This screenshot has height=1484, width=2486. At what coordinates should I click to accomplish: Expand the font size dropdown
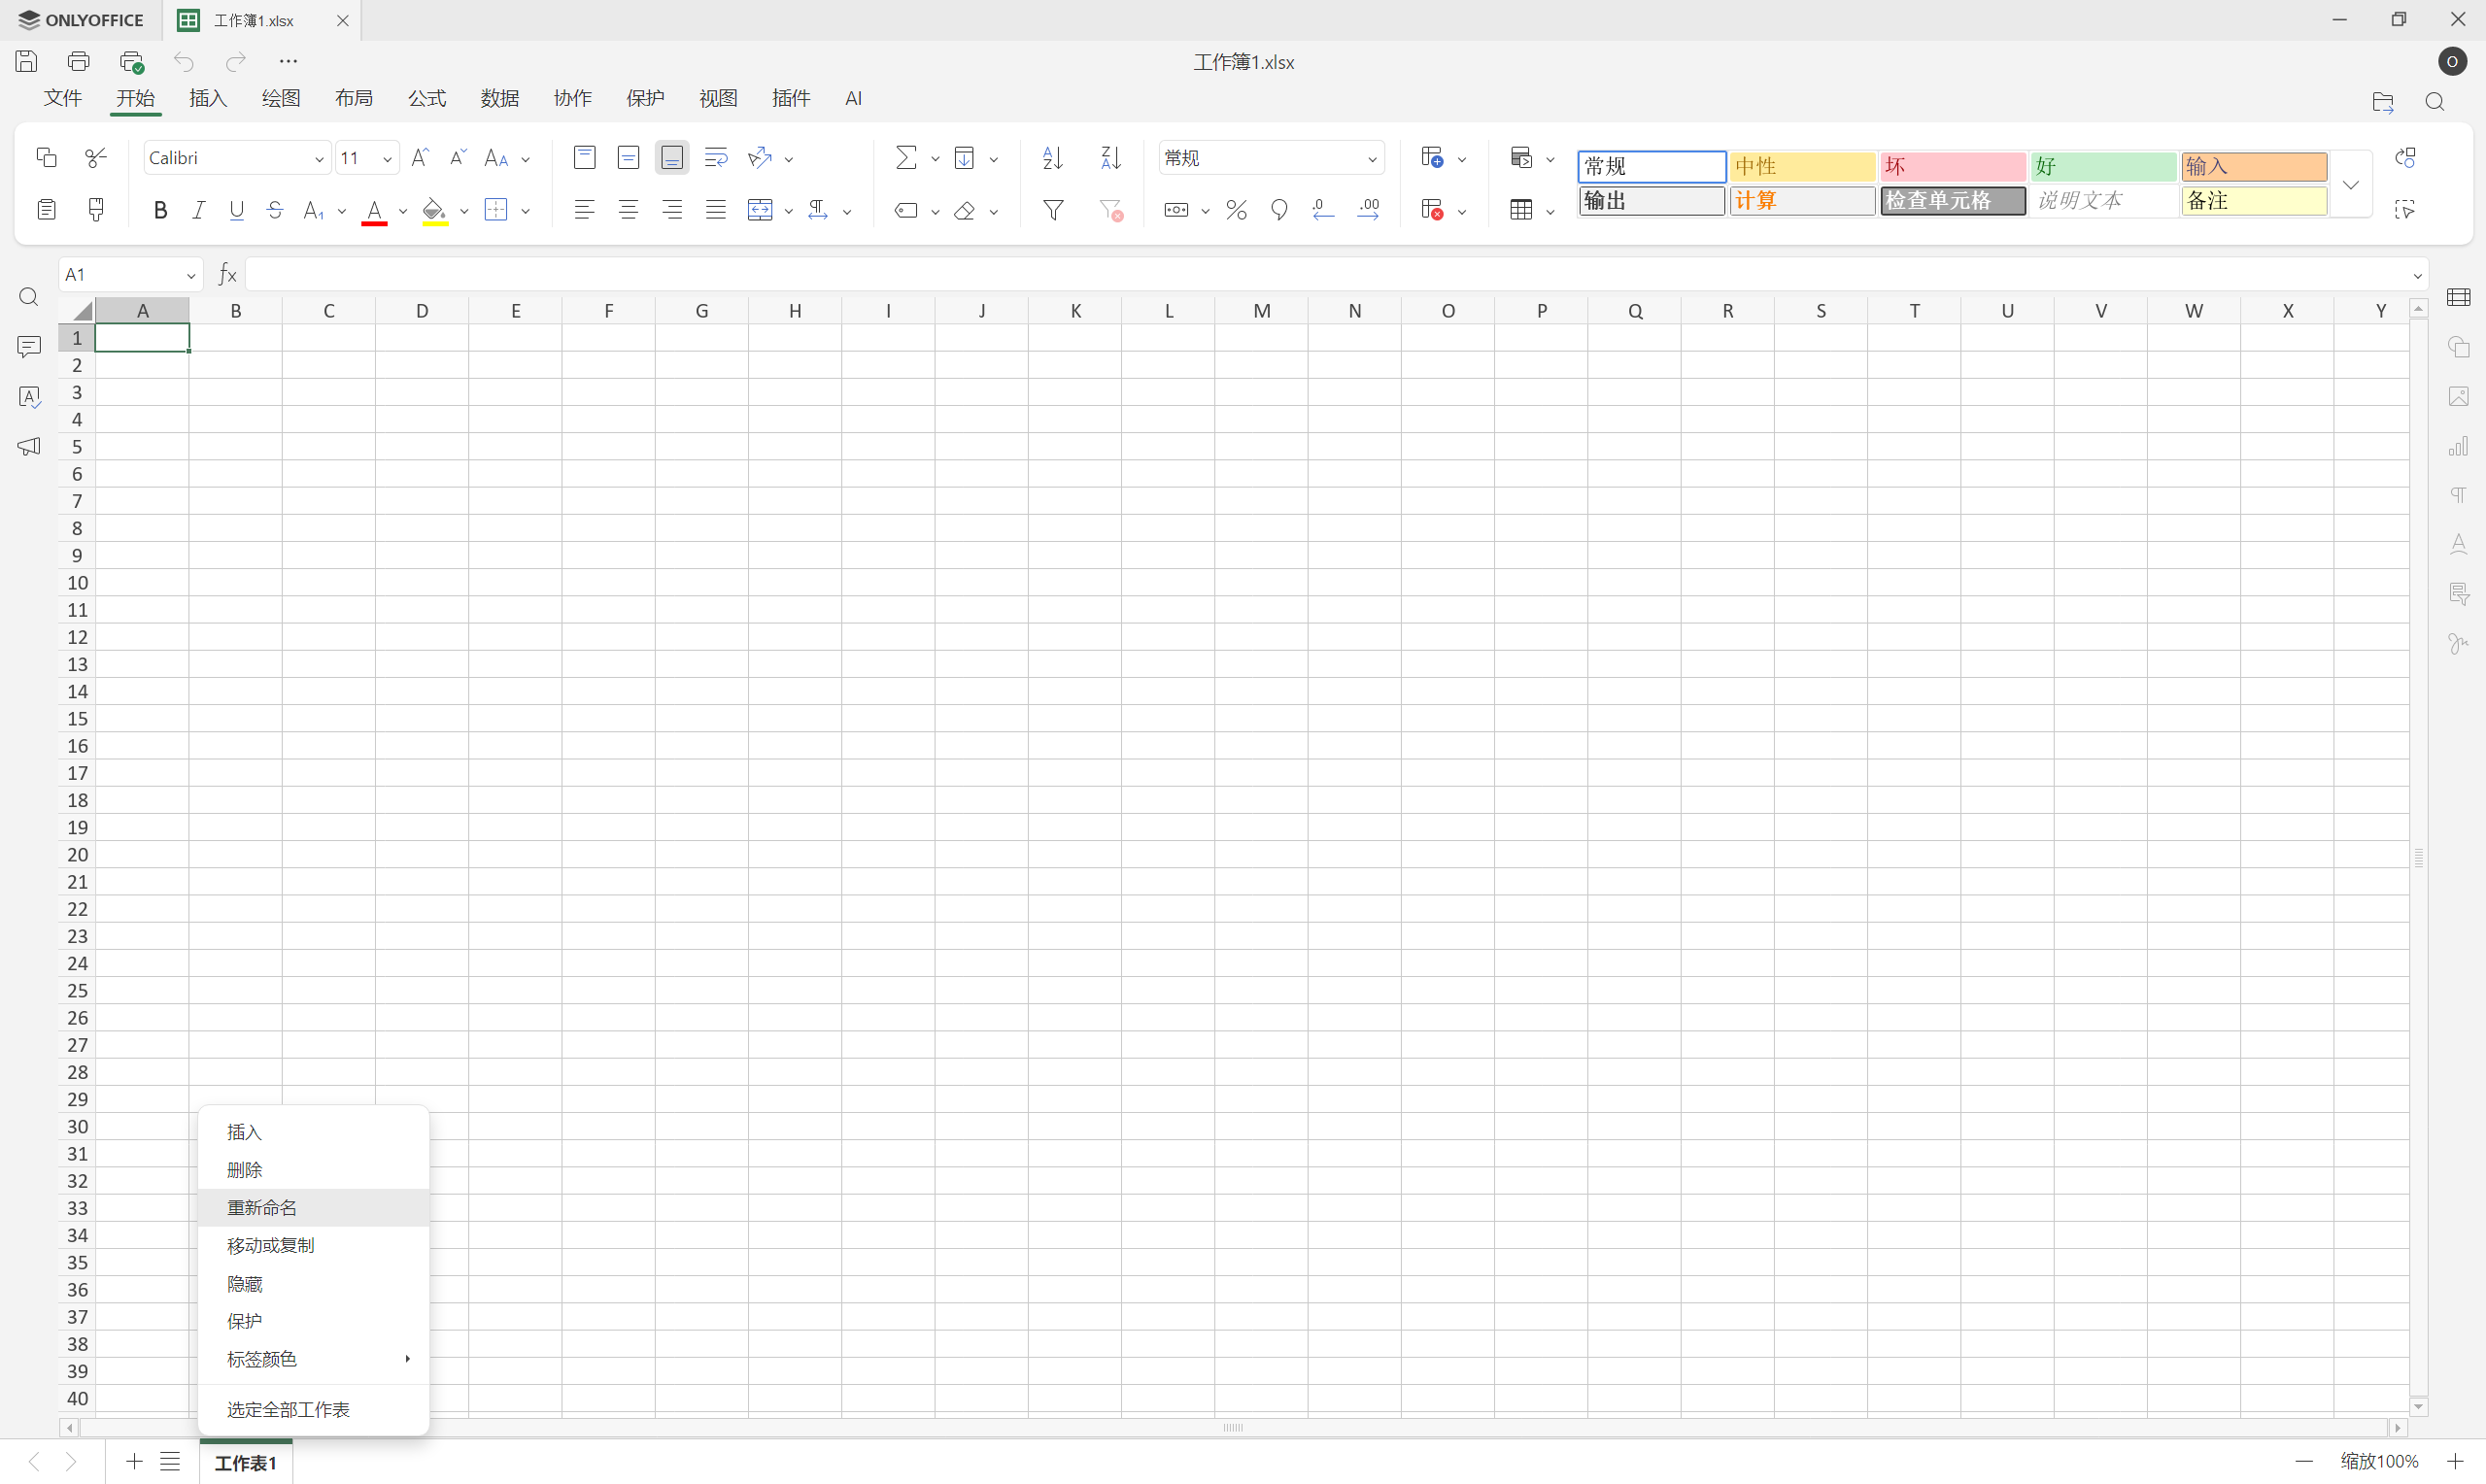(x=387, y=159)
